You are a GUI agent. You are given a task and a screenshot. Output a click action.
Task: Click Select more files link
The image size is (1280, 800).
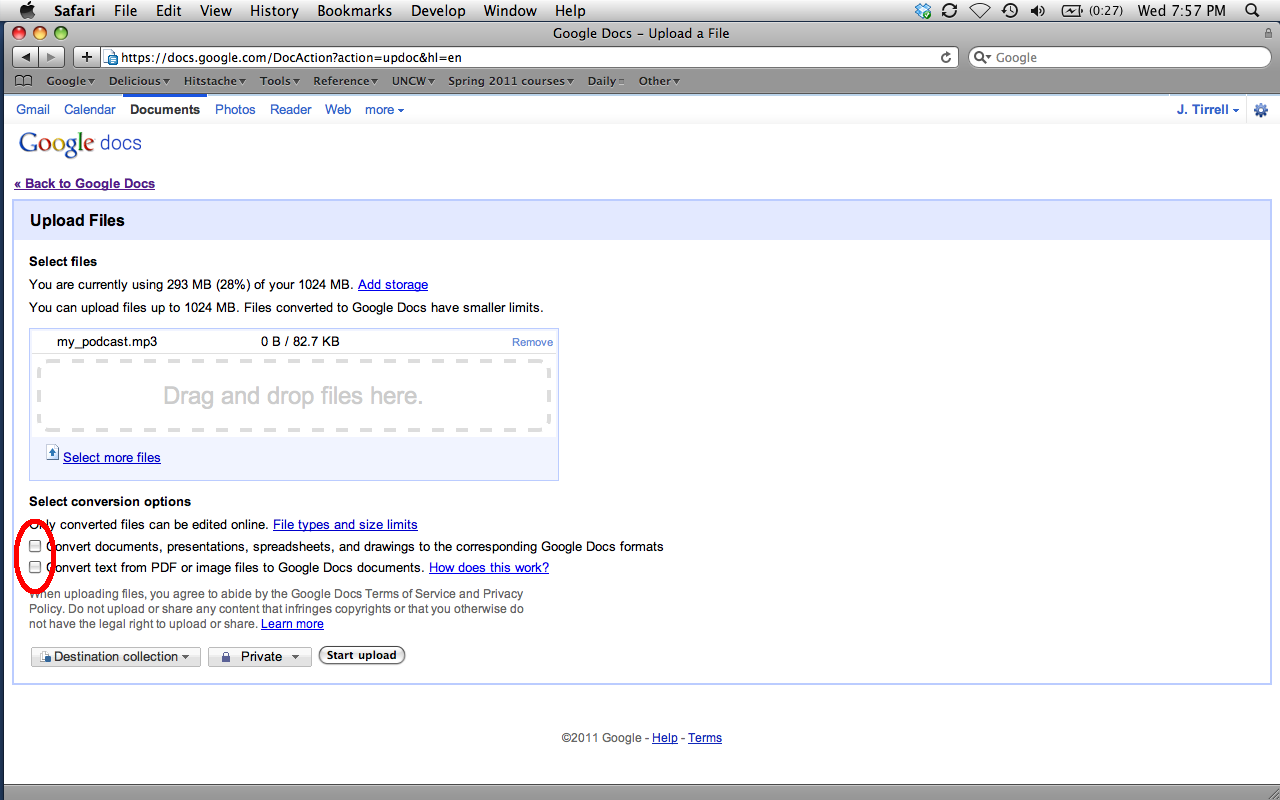click(x=112, y=458)
